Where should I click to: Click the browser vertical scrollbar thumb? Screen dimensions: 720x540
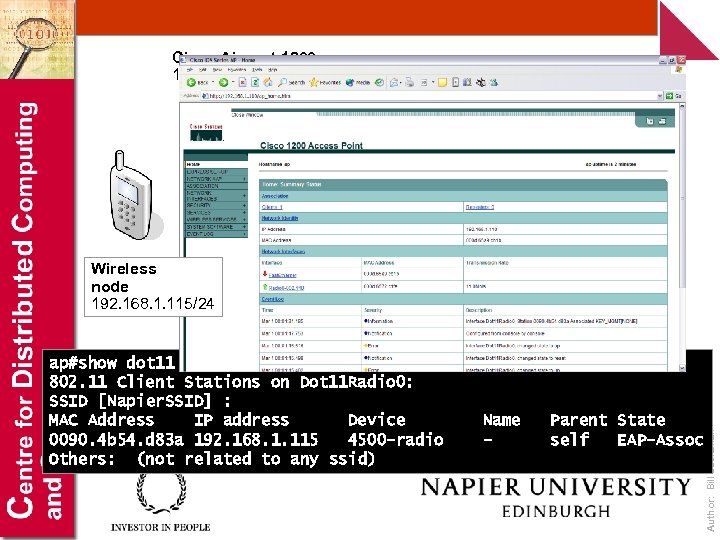coord(682,197)
